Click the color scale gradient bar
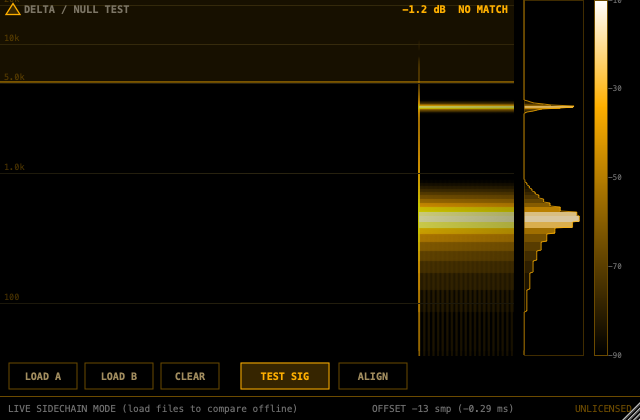 point(601,178)
